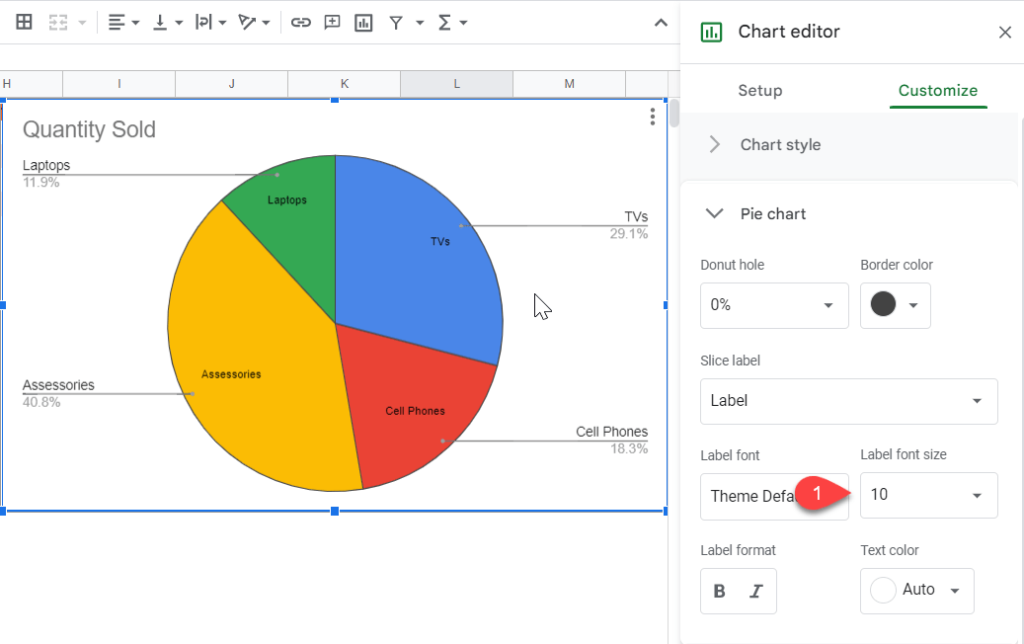Click the borders toolbar icon
This screenshot has width=1024, height=644.
(24, 22)
